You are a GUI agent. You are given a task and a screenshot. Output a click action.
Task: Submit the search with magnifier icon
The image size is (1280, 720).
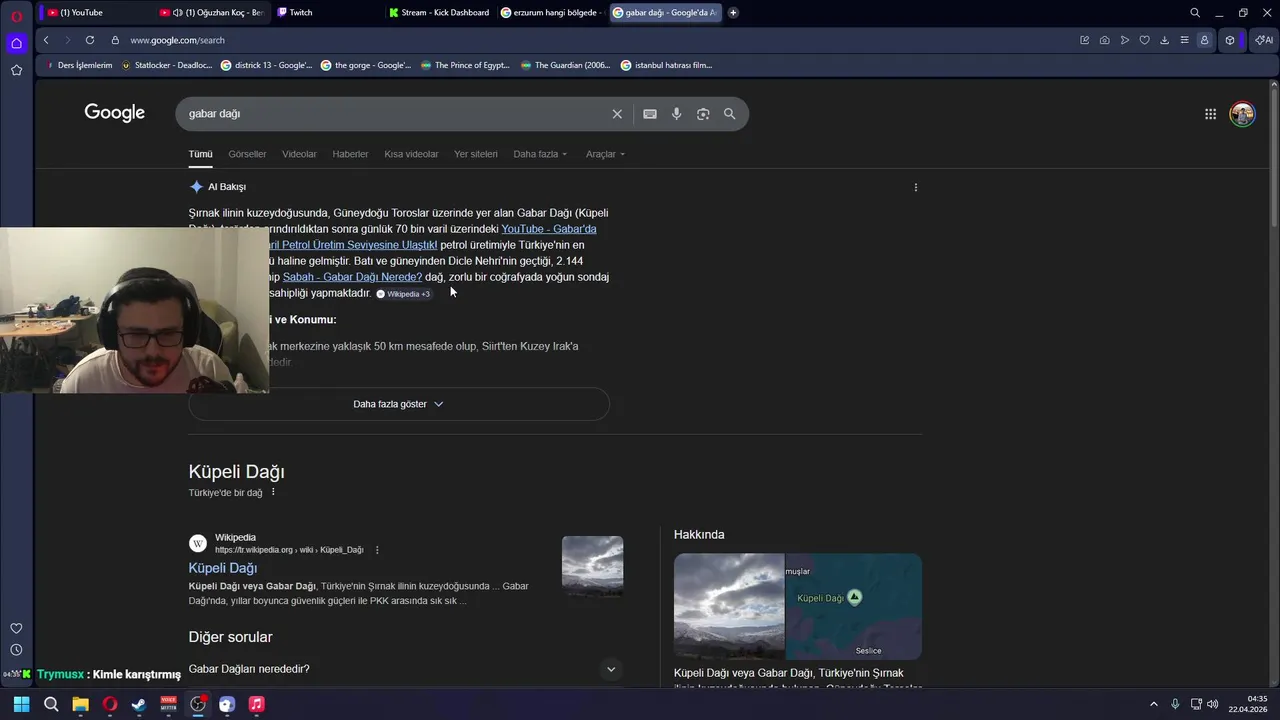pyautogui.click(x=730, y=114)
